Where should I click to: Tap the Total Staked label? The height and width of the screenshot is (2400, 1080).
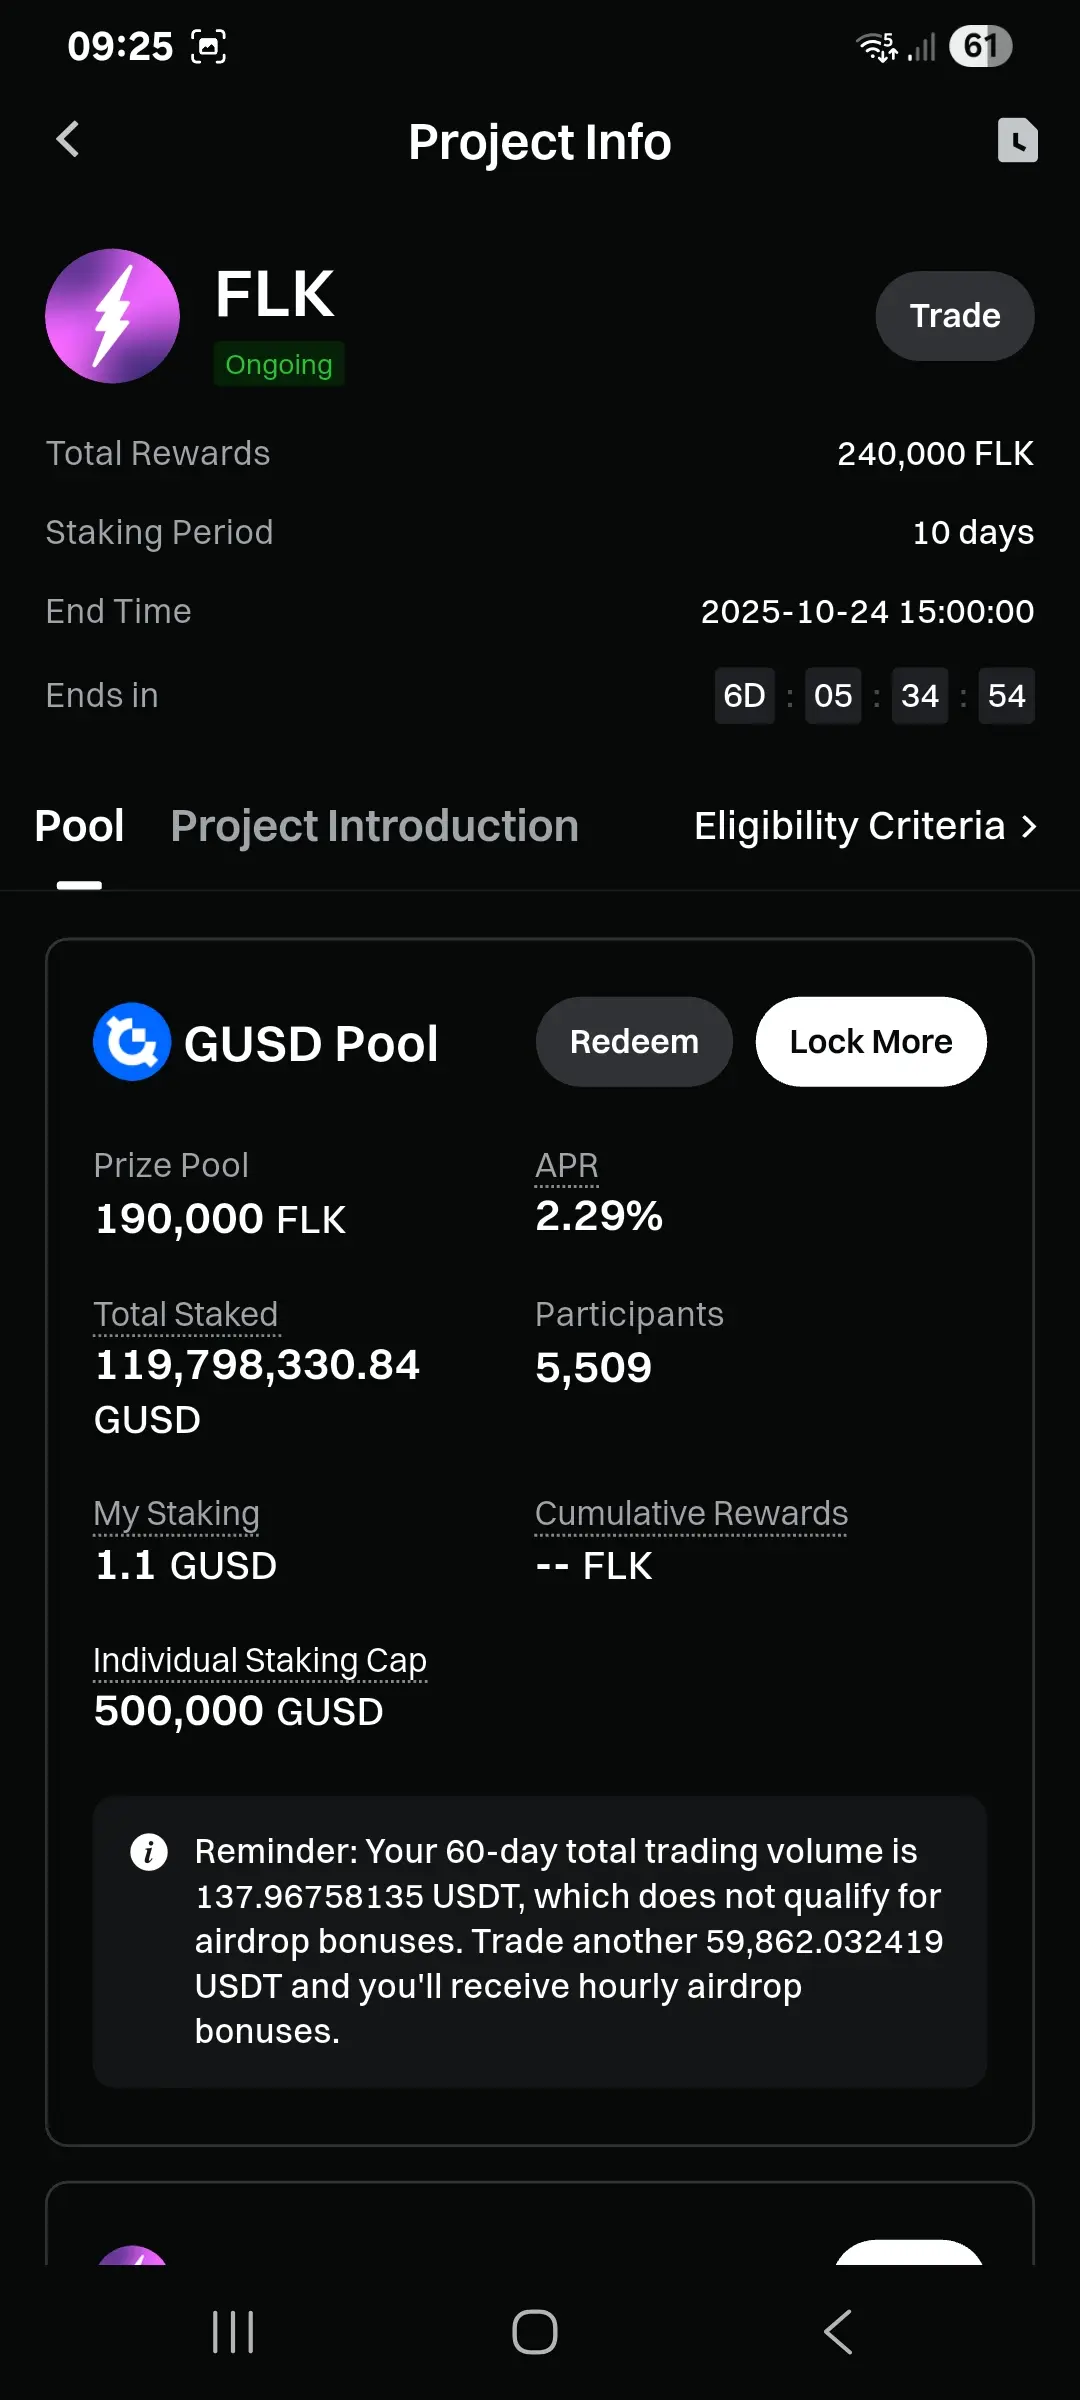(x=186, y=1315)
